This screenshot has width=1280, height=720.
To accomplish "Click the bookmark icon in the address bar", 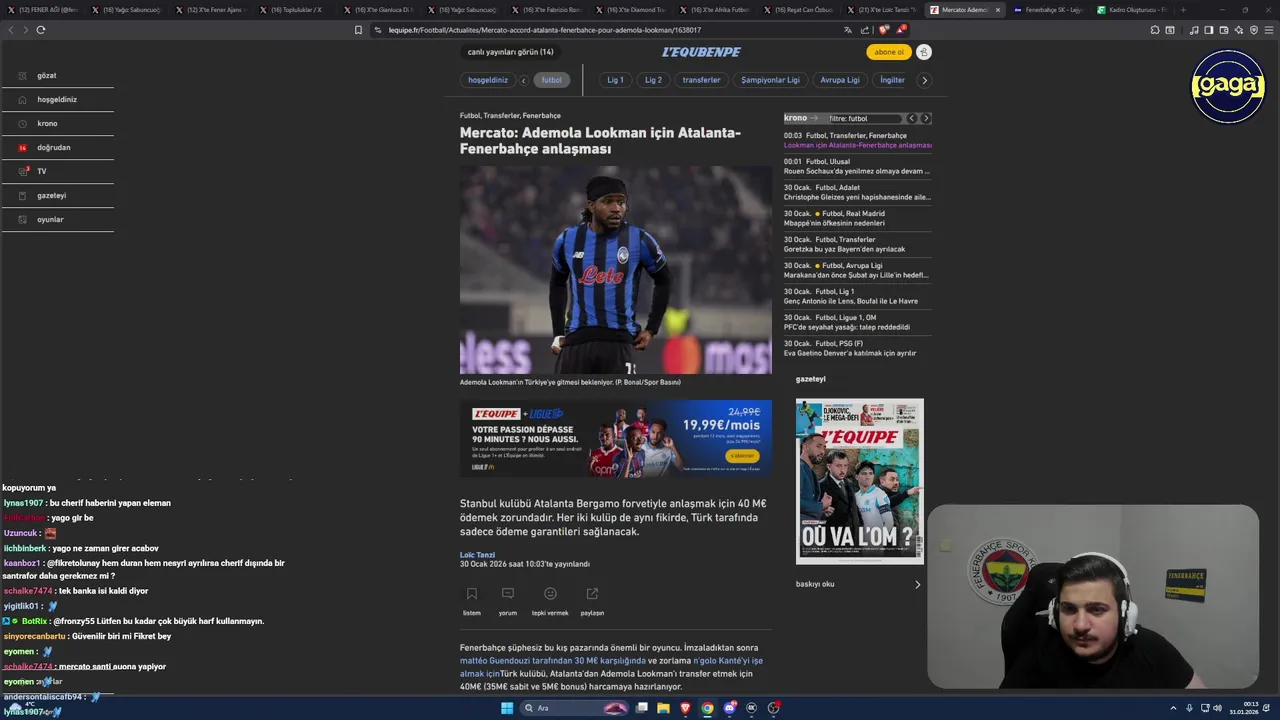I will pos(359,30).
